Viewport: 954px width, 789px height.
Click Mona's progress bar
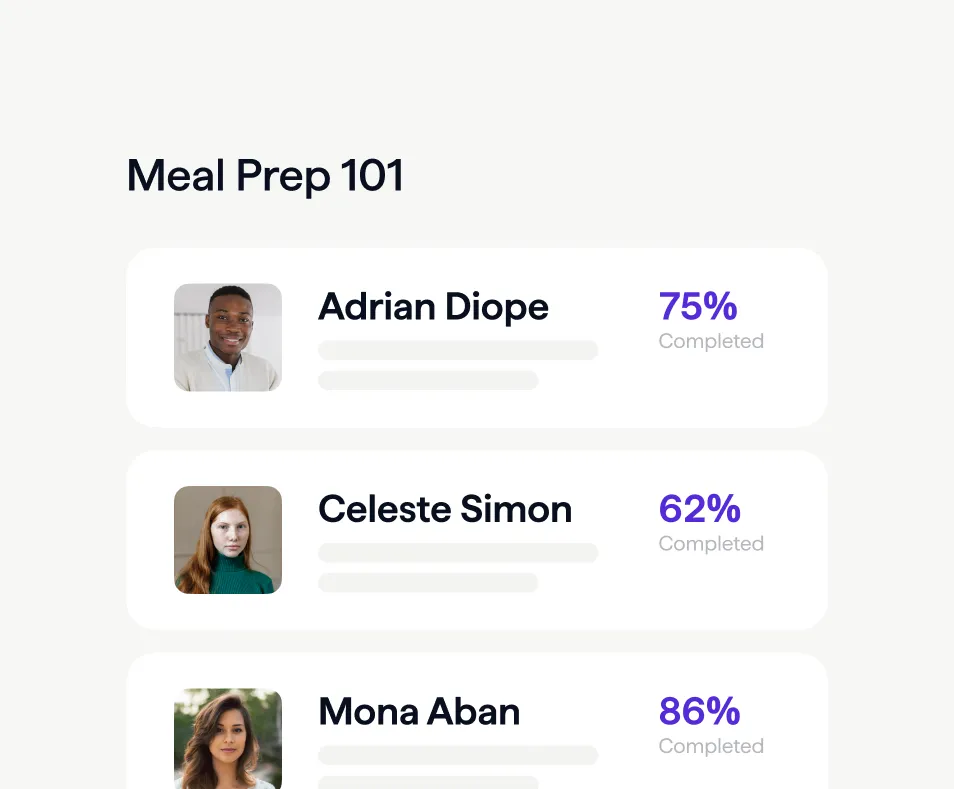pyautogui.click(x=457, y=754)
